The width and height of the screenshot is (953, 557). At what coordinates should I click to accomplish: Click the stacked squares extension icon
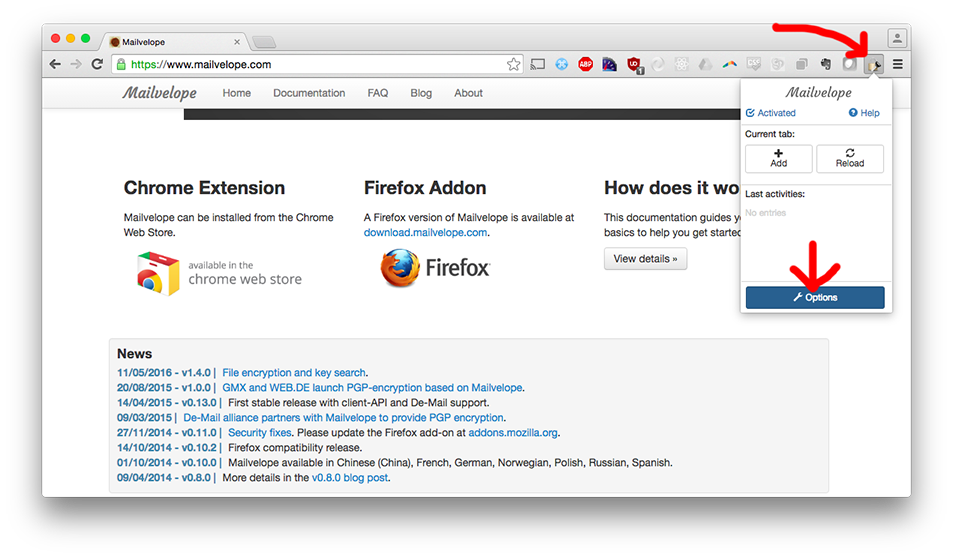tap(802, 64)
